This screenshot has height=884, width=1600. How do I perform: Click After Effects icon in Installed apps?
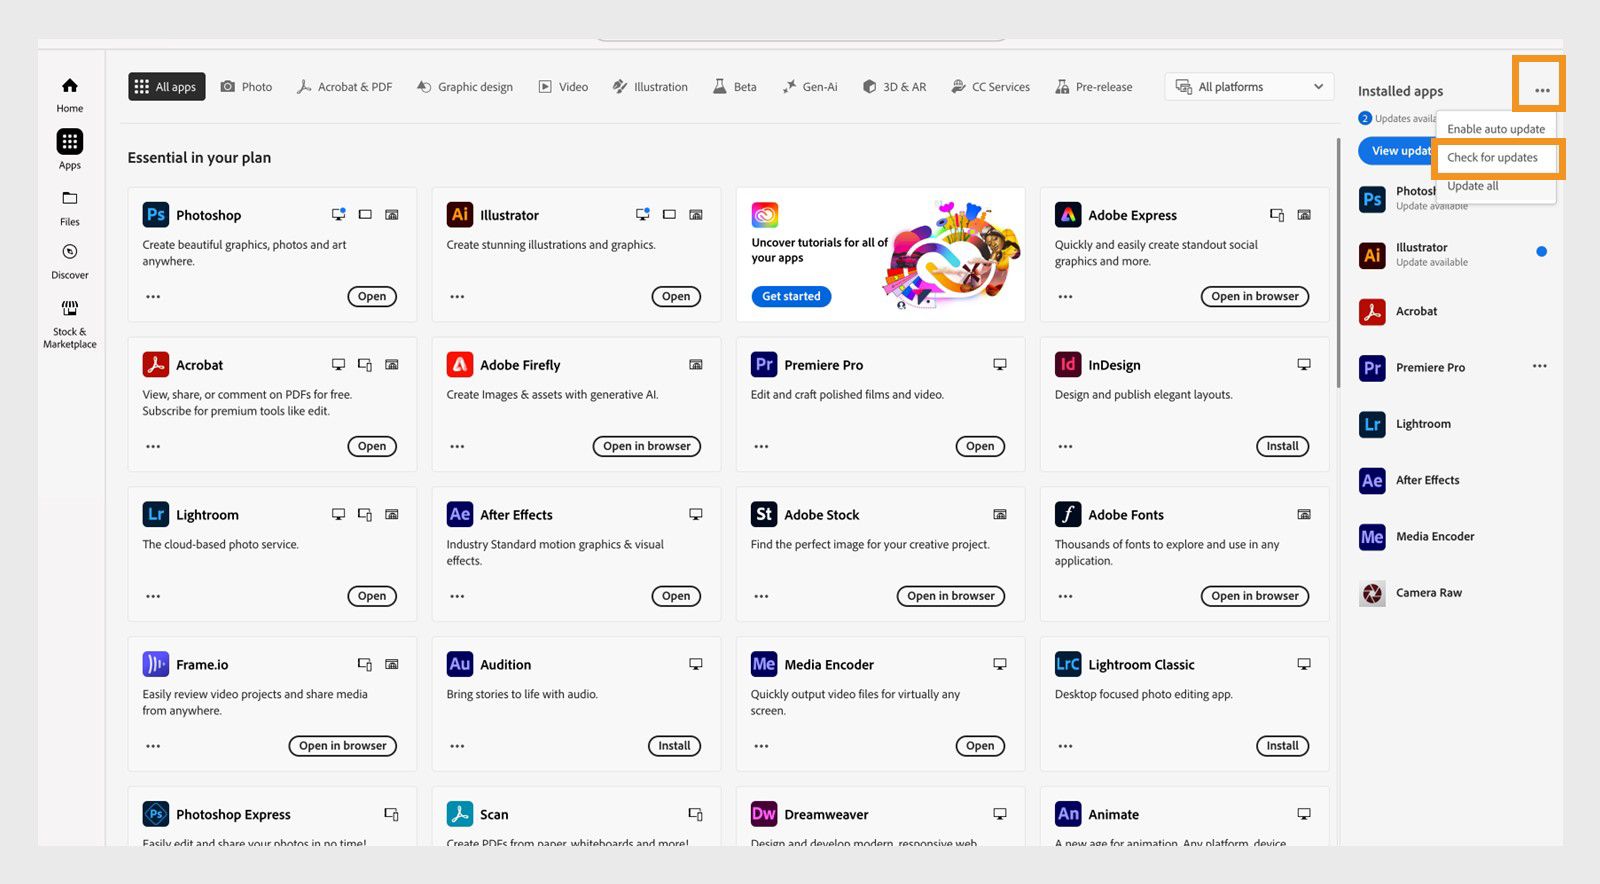(x=1372, y=480)
